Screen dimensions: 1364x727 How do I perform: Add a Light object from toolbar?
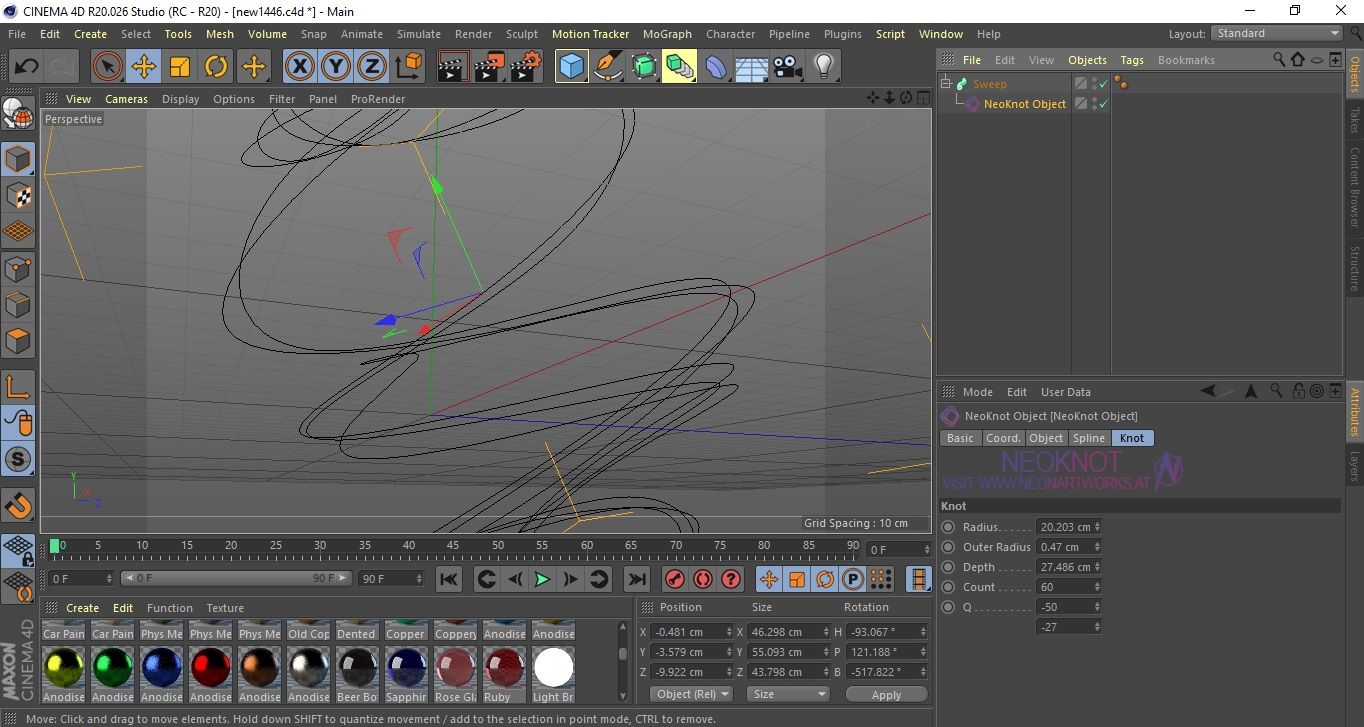(823, 67)
